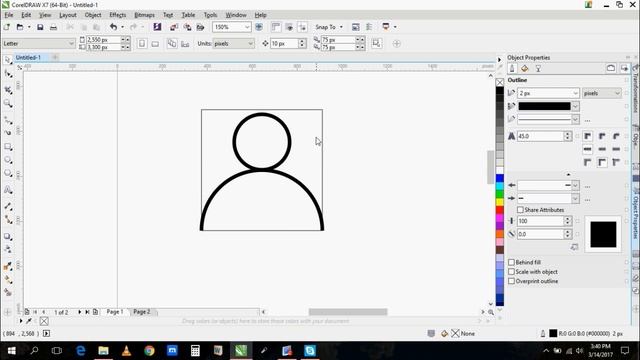Toggle the Share Attributes checkbox
The width and height of the screenshot is (640, 360).
point(520,210)
